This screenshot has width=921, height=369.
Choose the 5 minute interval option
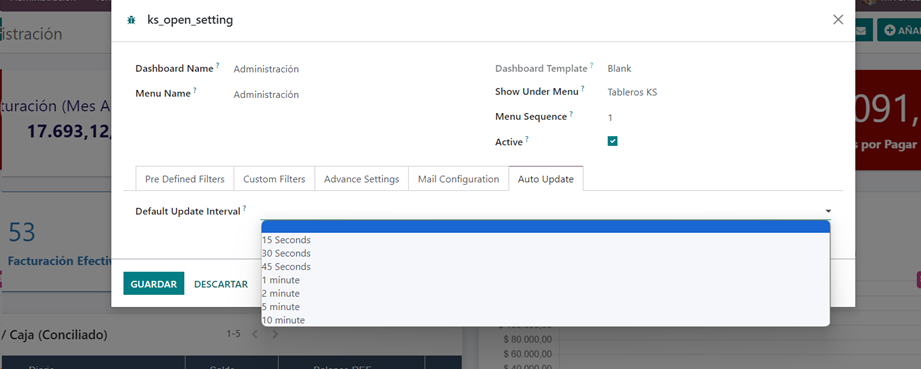tap(546, 307)
